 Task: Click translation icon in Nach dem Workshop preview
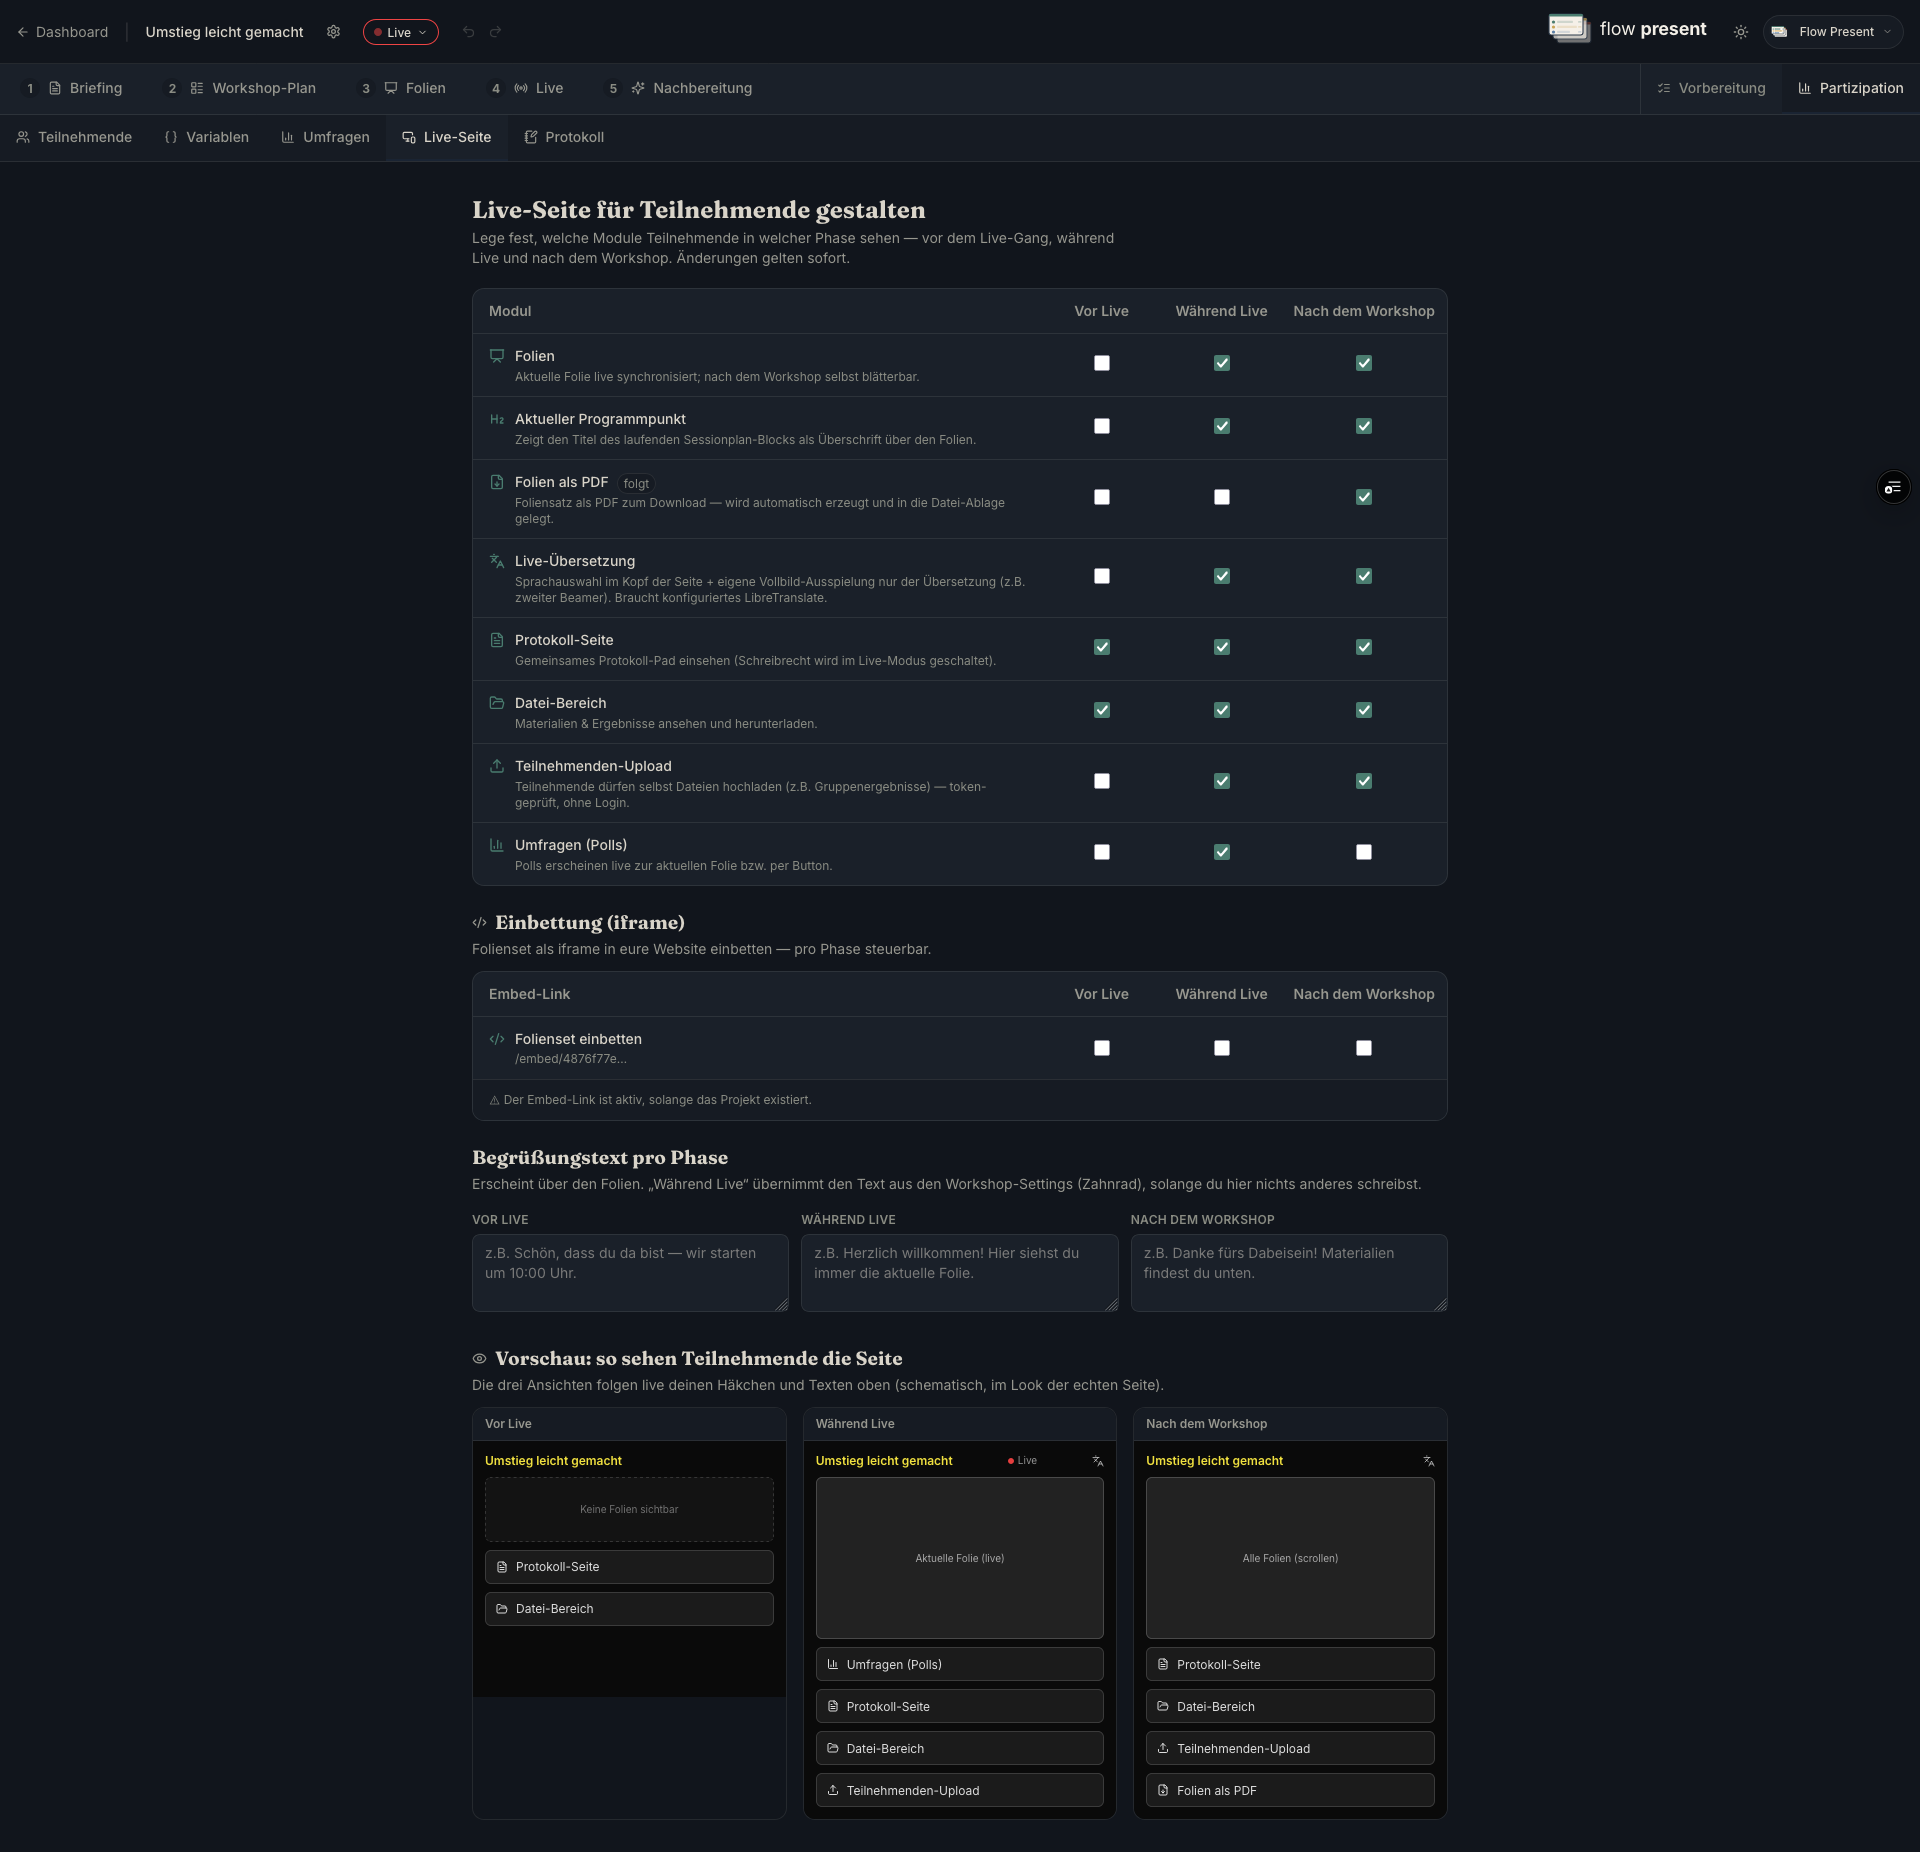point(1429,1461)
